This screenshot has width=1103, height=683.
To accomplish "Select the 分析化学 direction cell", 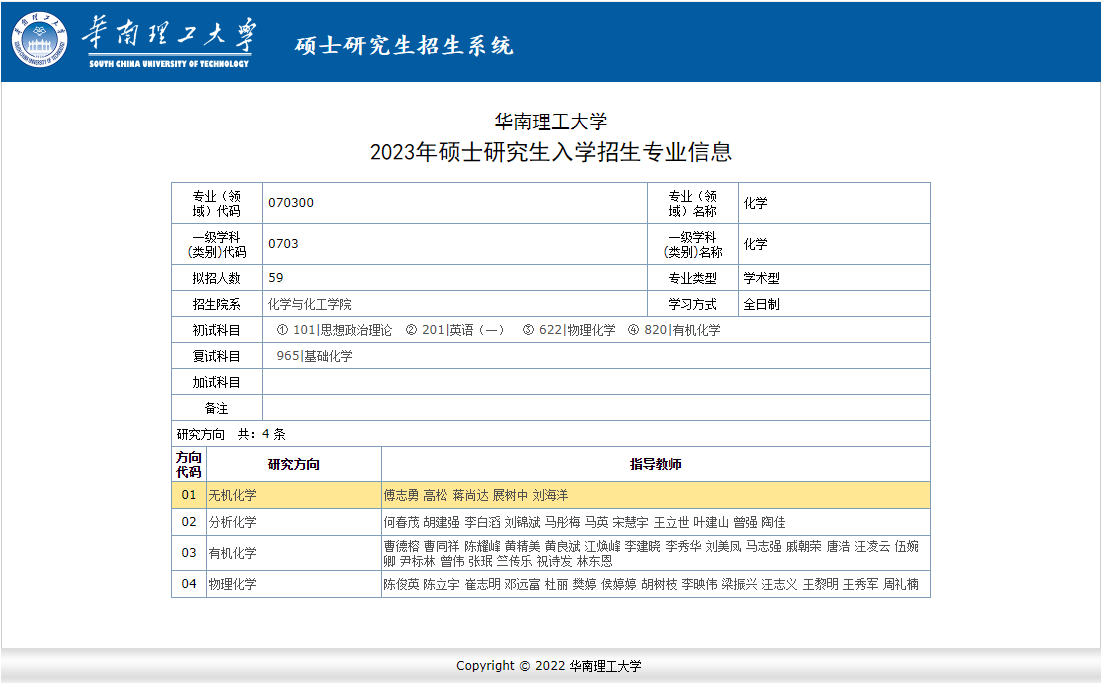I will pyautogui.click(x=293, y=522).
